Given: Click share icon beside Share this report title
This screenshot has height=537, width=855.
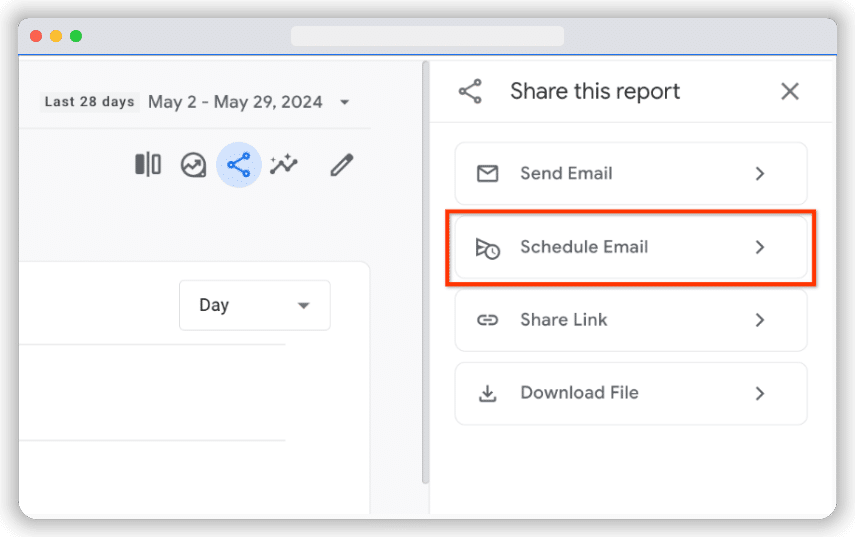Looking at the screenshot, I should [470, 91].
